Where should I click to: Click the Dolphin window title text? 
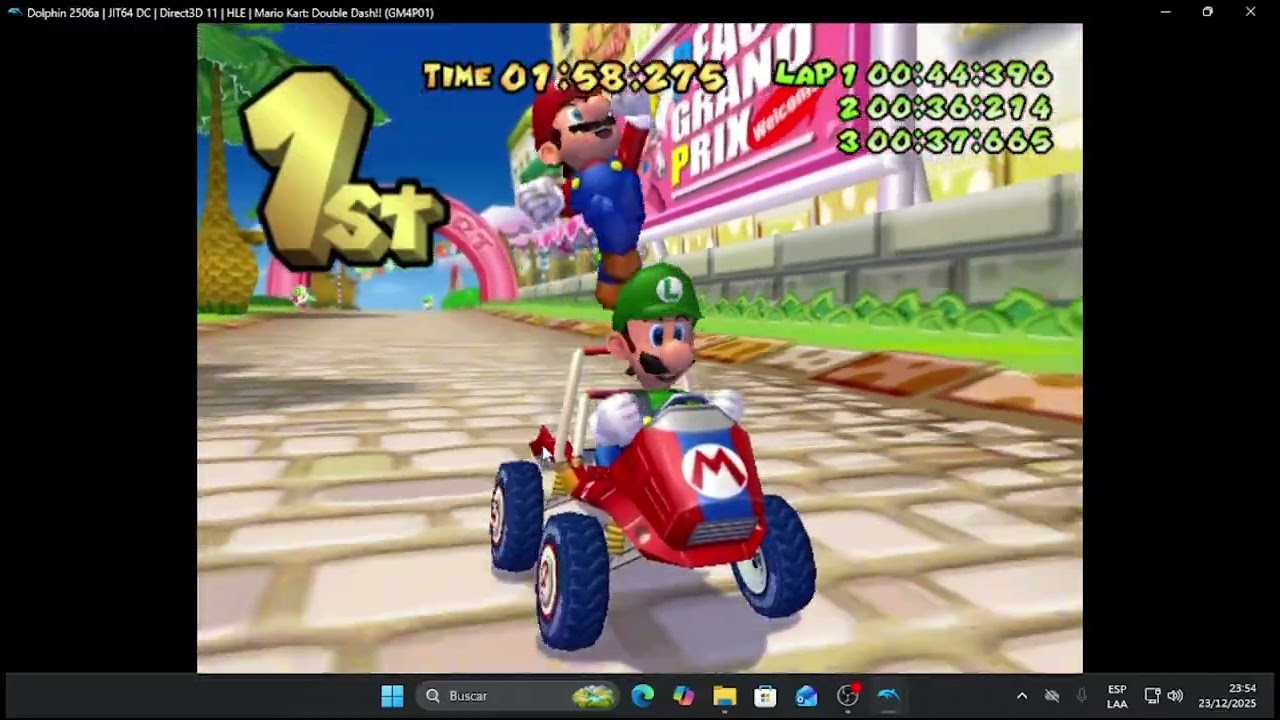[x=230, y=12]
